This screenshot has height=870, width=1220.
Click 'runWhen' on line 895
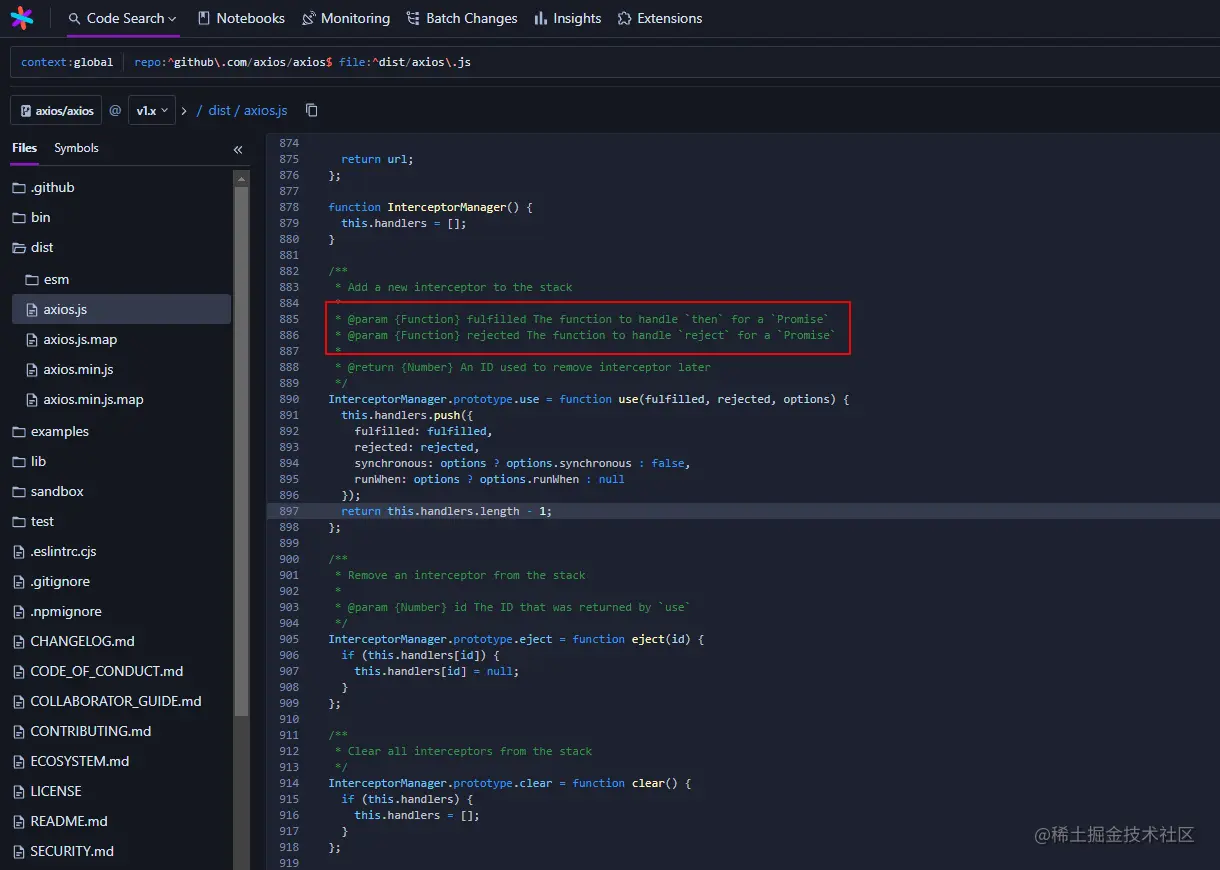pos(377,479)
